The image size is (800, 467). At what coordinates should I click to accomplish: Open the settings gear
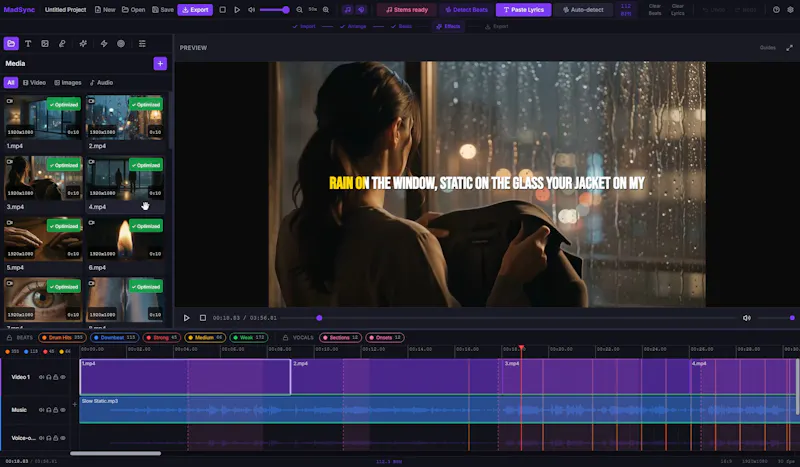pos(791,10)
